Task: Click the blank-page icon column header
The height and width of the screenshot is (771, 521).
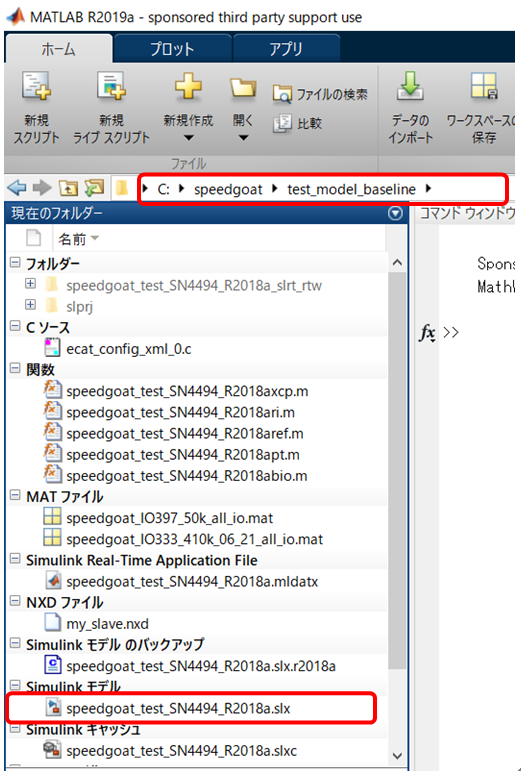Action: [x=33, y=239]
